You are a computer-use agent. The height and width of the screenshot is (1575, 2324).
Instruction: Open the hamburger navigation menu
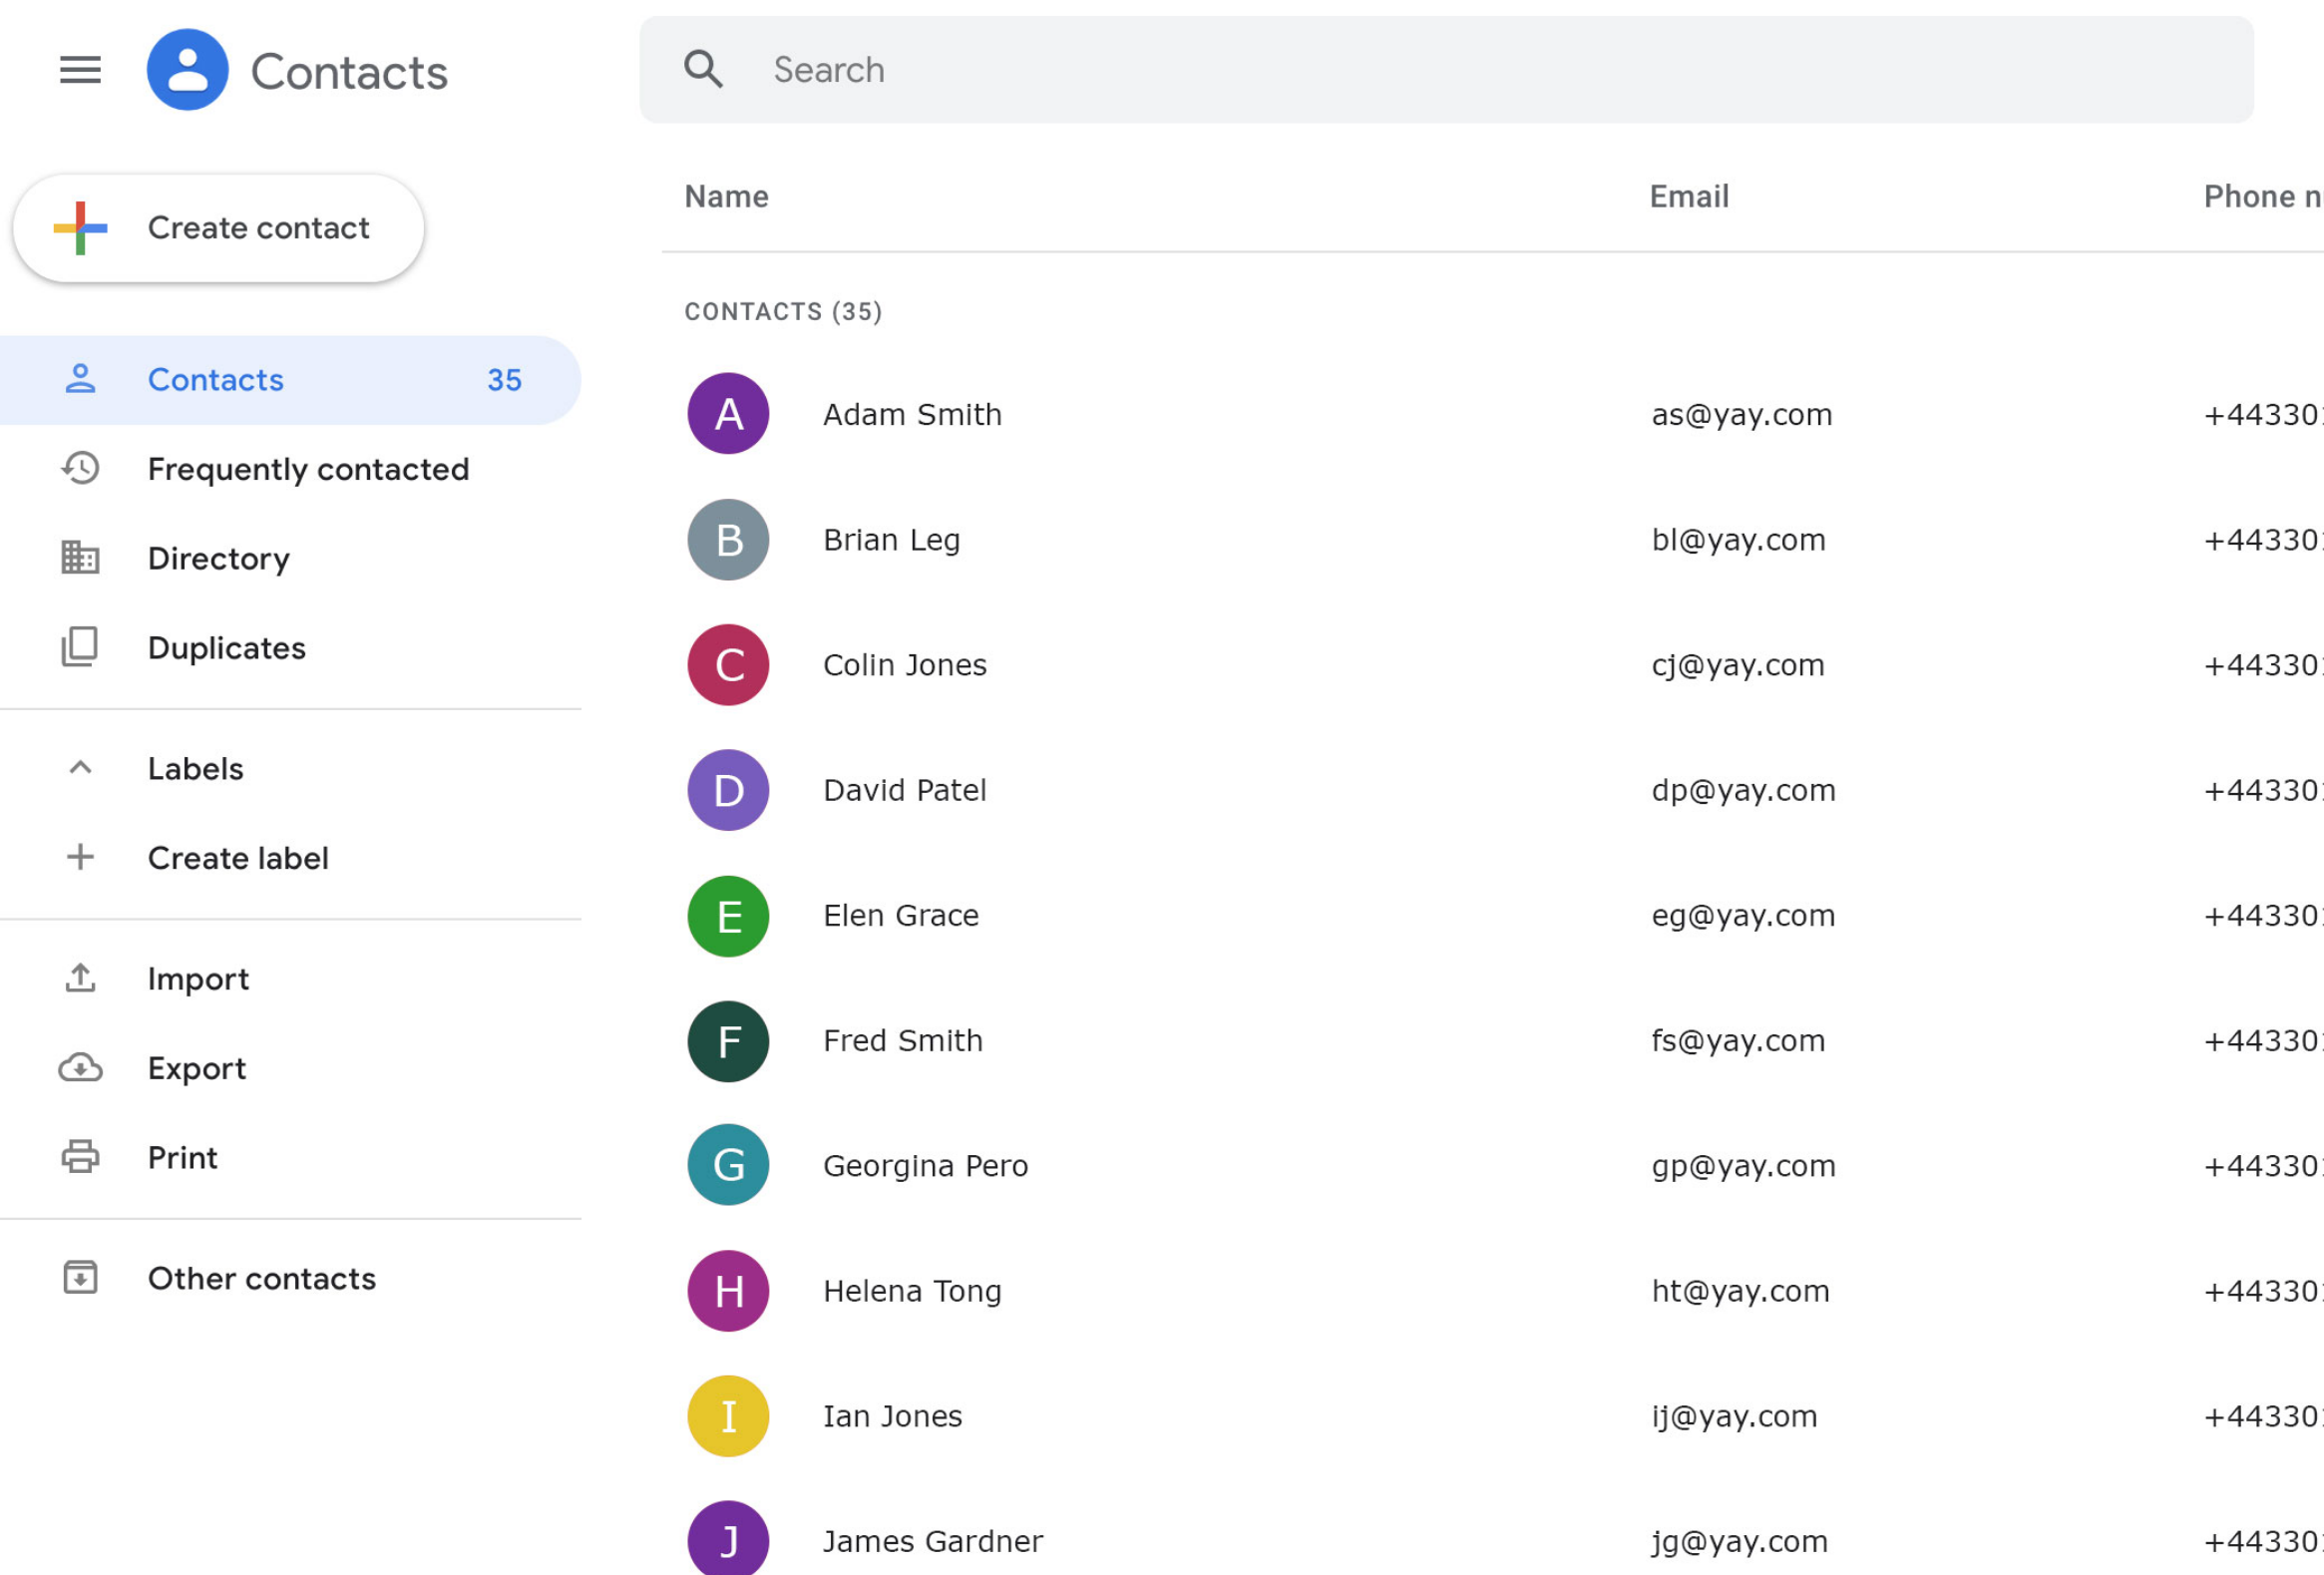[80, 70]
